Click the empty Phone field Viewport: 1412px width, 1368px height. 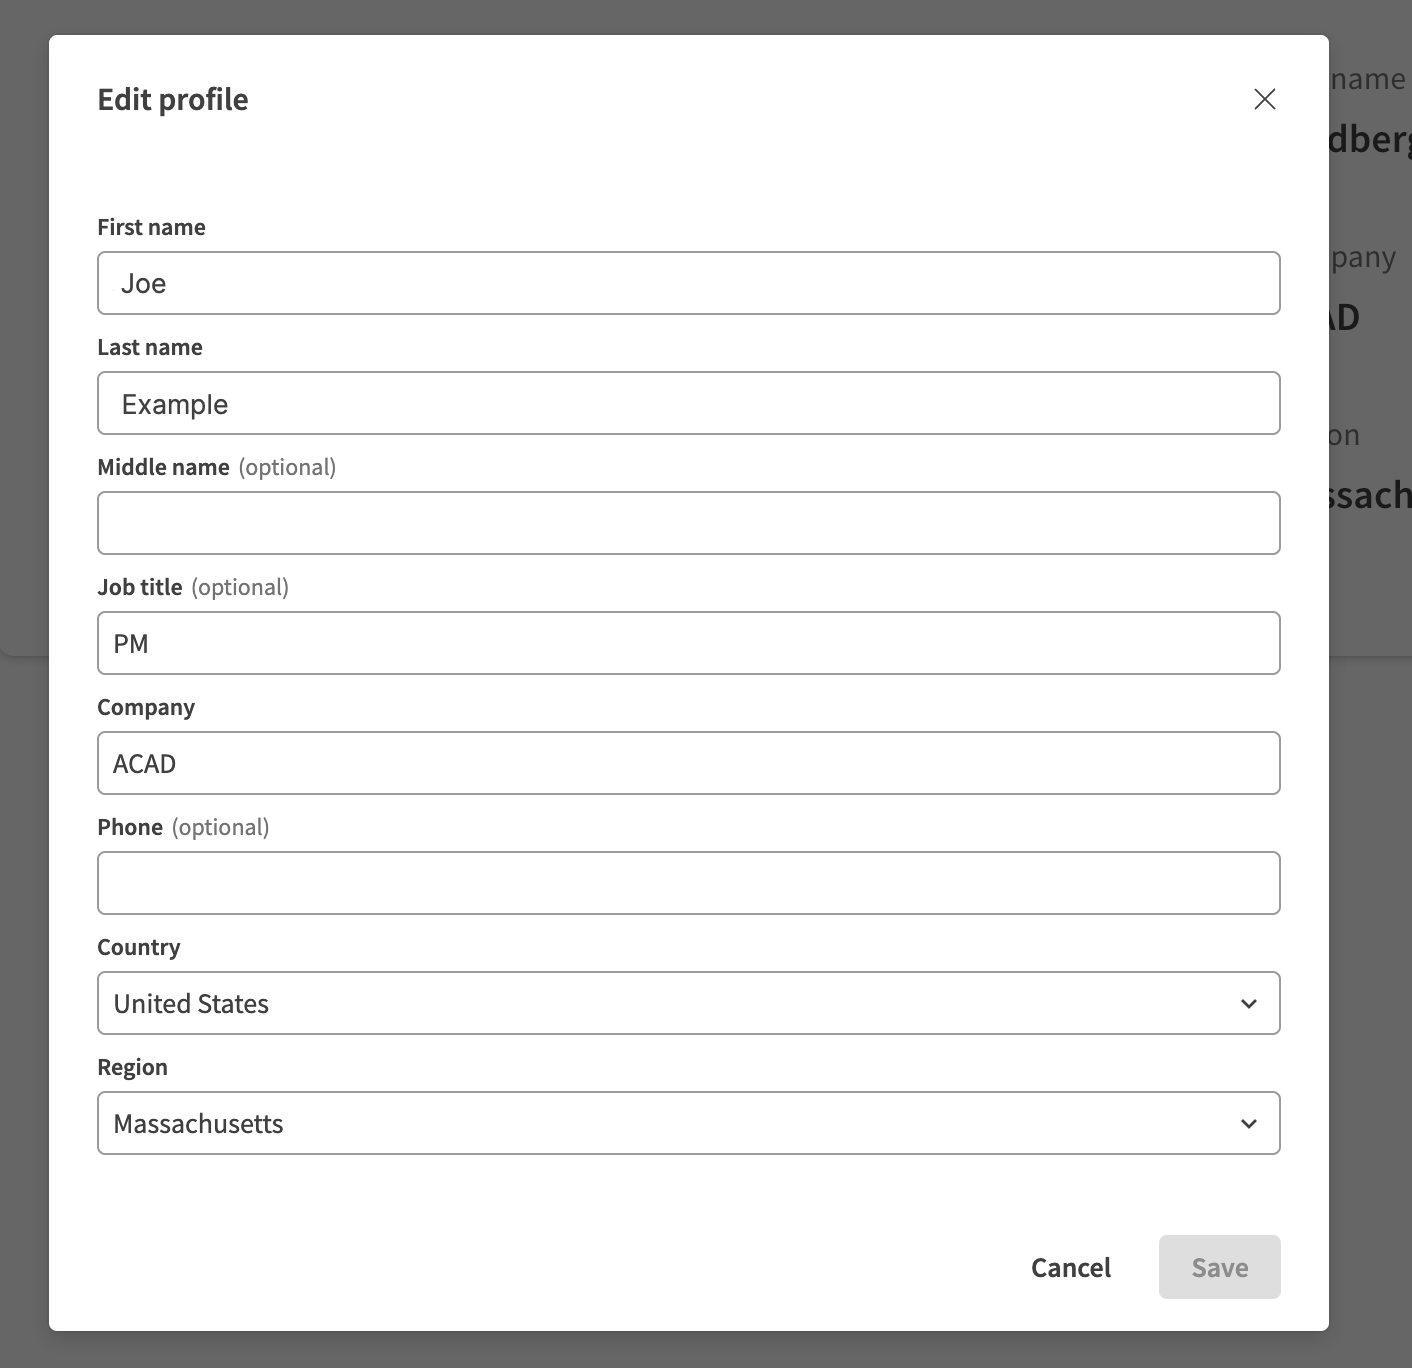(x=688, y=883)
